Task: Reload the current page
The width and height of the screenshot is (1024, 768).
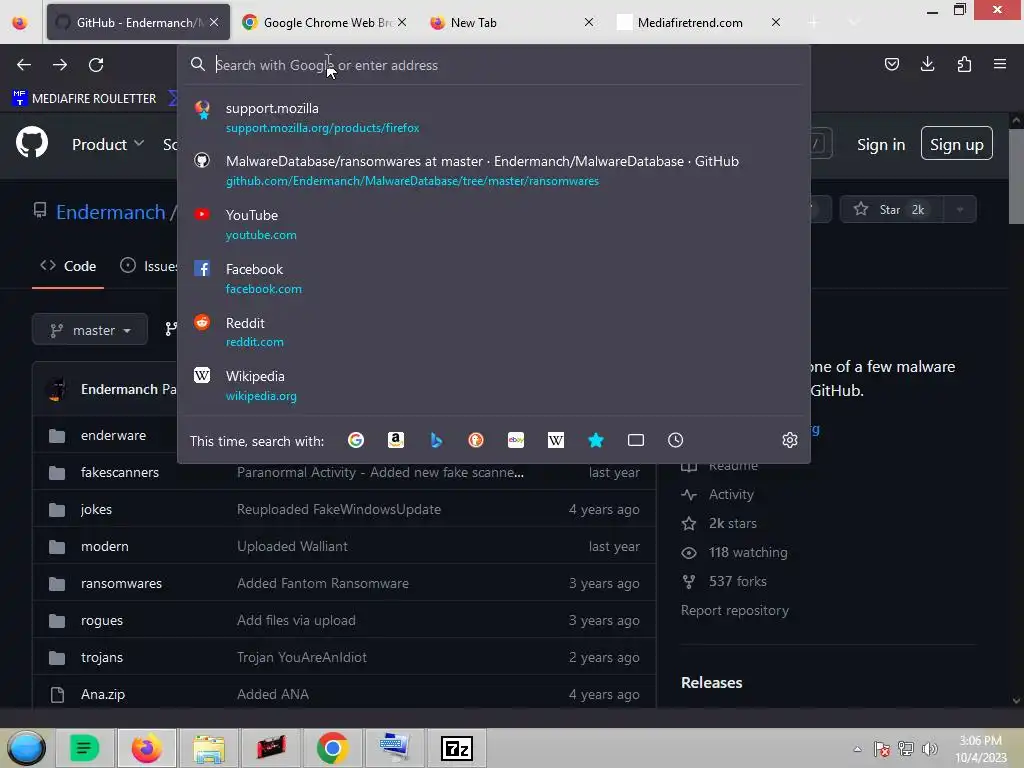Action: tap(96, 65)
